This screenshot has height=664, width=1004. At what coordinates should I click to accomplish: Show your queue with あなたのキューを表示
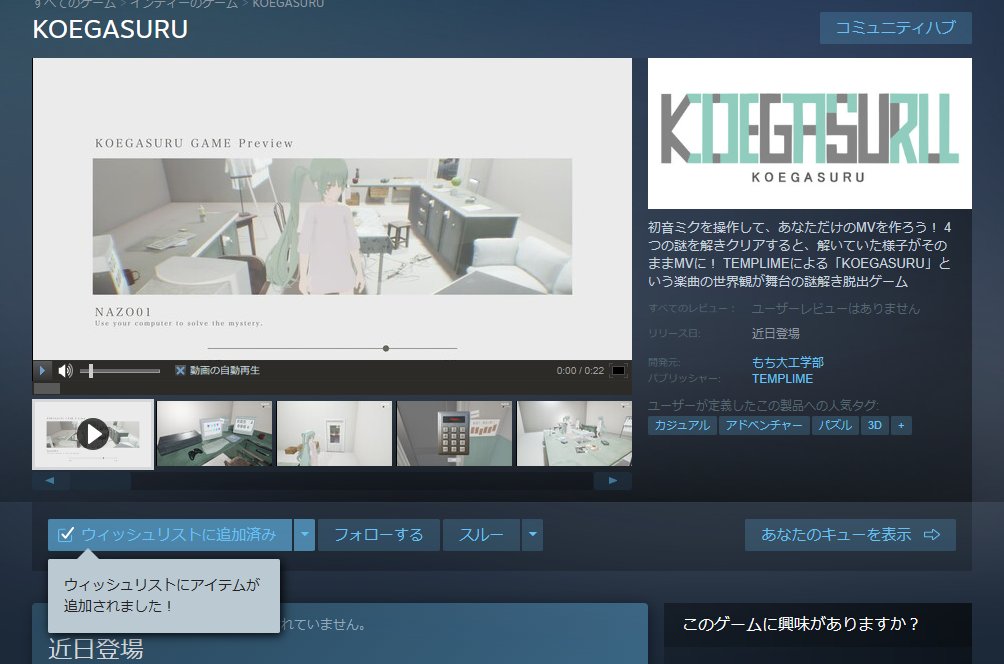[x=850, y=535]
